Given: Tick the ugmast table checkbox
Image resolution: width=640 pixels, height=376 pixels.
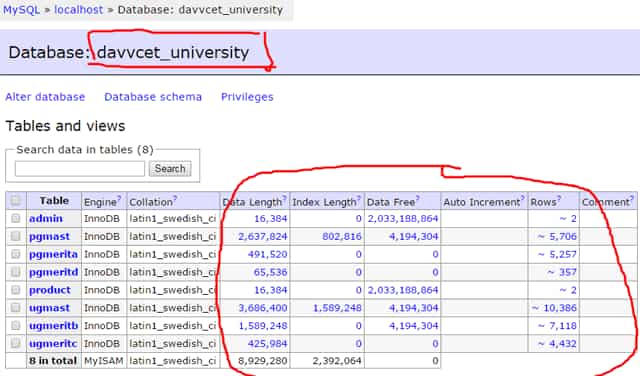Looking at the screenshot, I should [16, 307].
